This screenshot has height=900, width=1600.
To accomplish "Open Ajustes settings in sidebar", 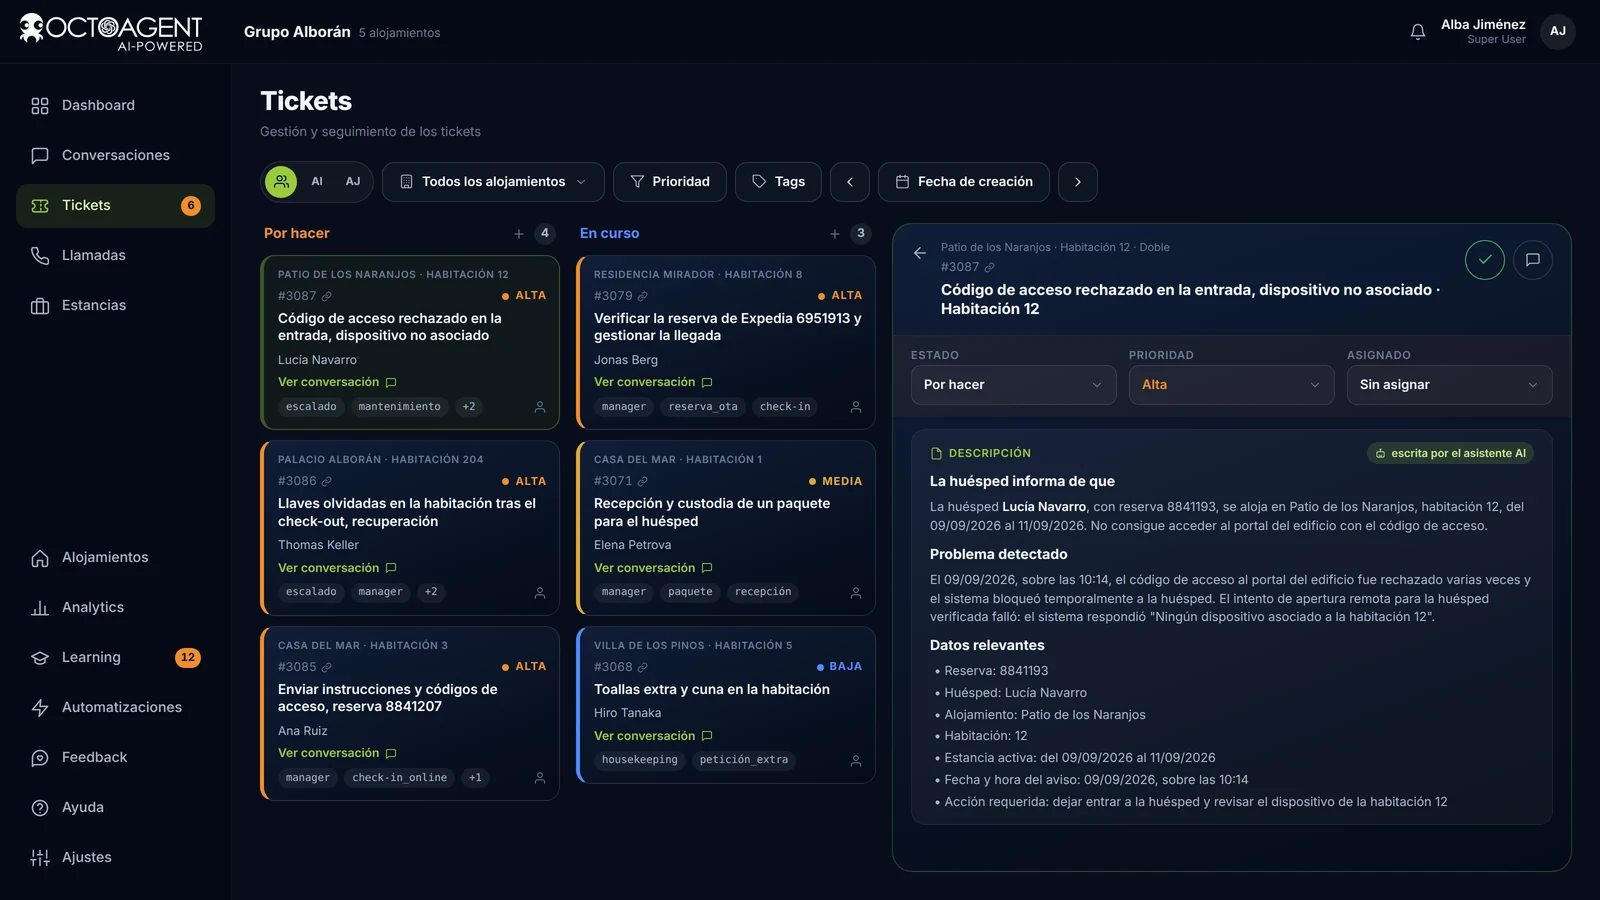I will pyautogui.click(x=115, y=857).
